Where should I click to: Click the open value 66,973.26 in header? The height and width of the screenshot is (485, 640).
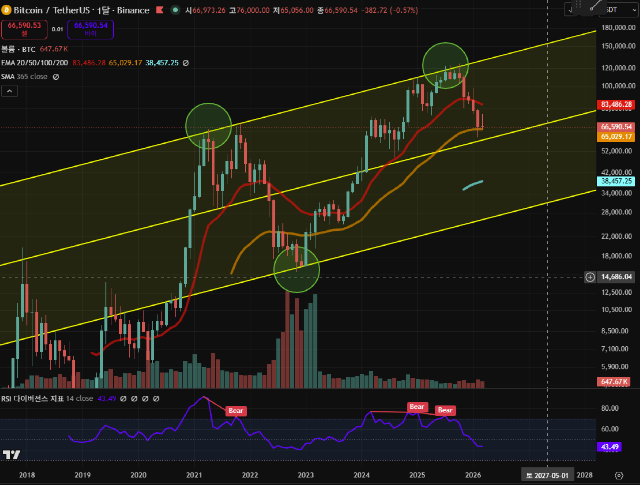pos(208,10)
